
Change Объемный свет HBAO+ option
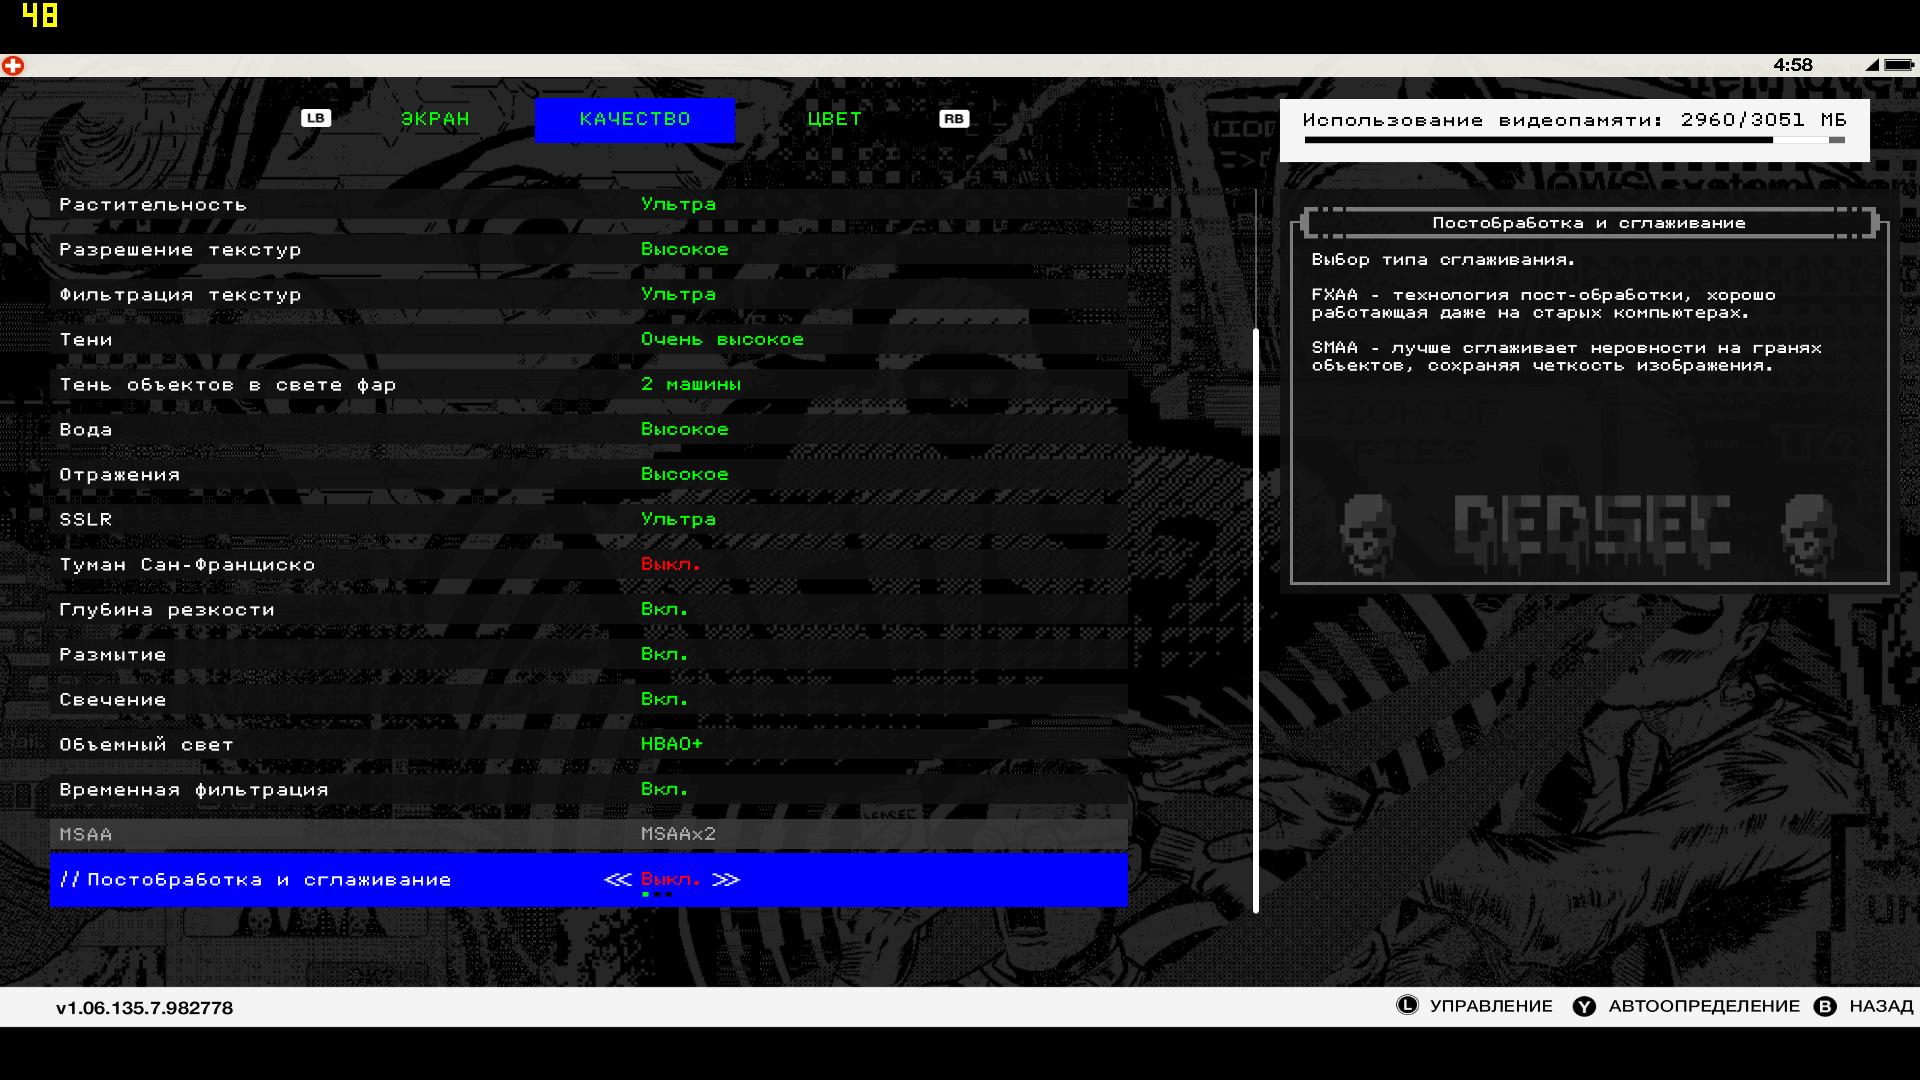point(671,745)
